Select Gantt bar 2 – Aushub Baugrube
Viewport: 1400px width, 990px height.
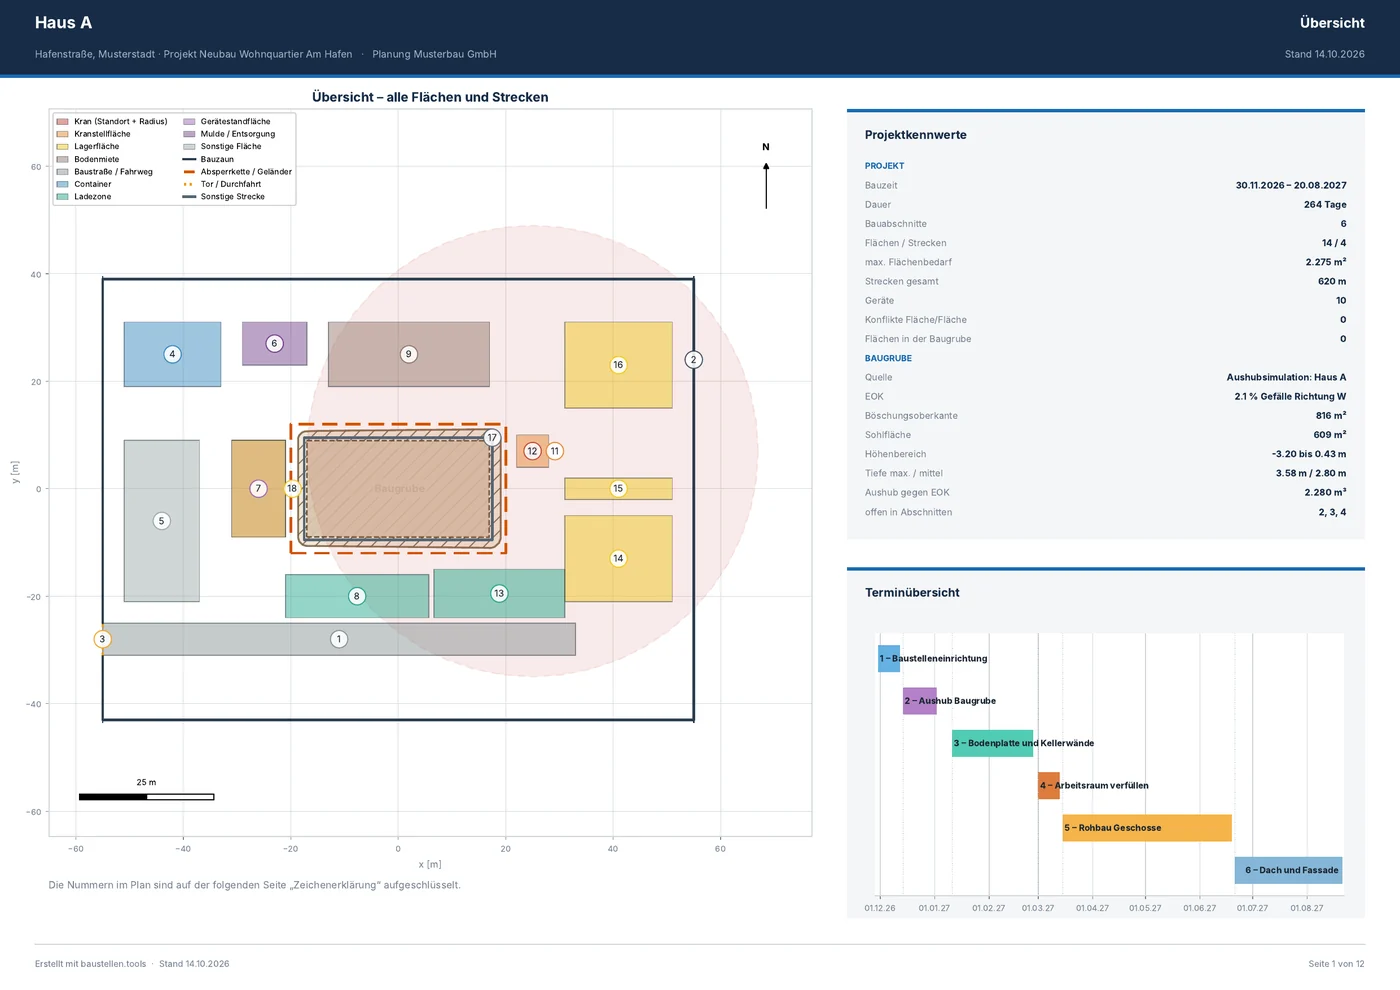coord(920,701)
